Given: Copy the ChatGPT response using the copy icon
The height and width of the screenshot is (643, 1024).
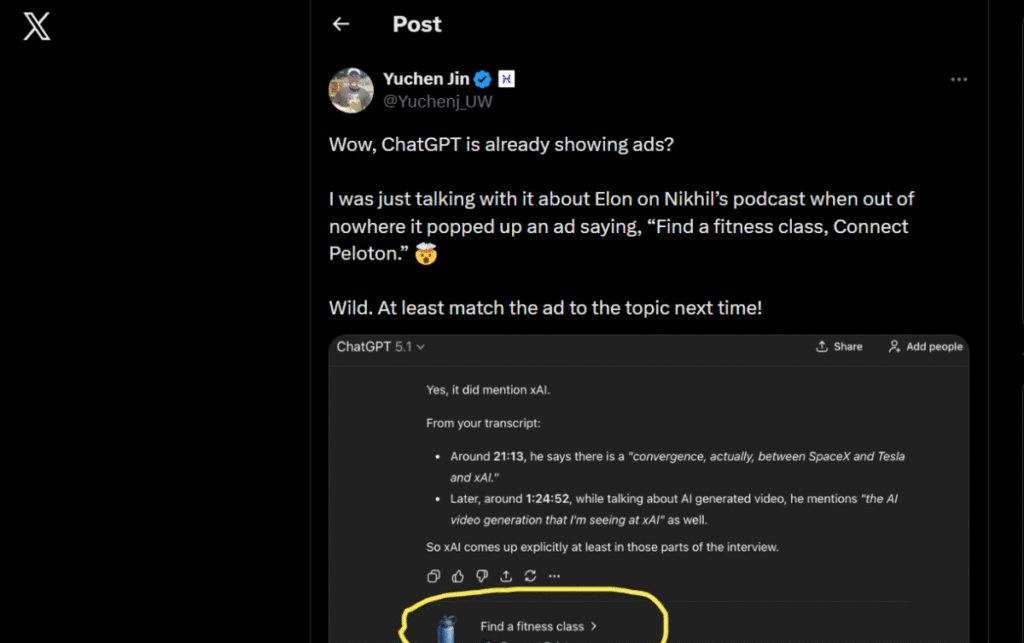Looking at the screenshot, I should coord(434,576).
